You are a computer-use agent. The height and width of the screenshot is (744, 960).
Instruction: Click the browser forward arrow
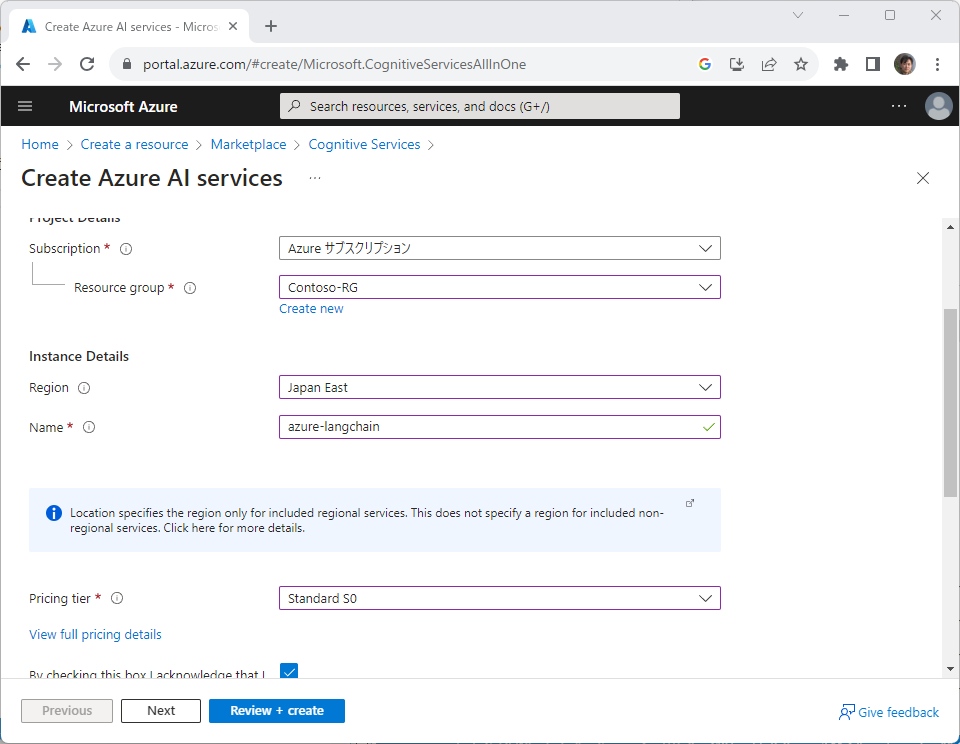tap(55, 64)
